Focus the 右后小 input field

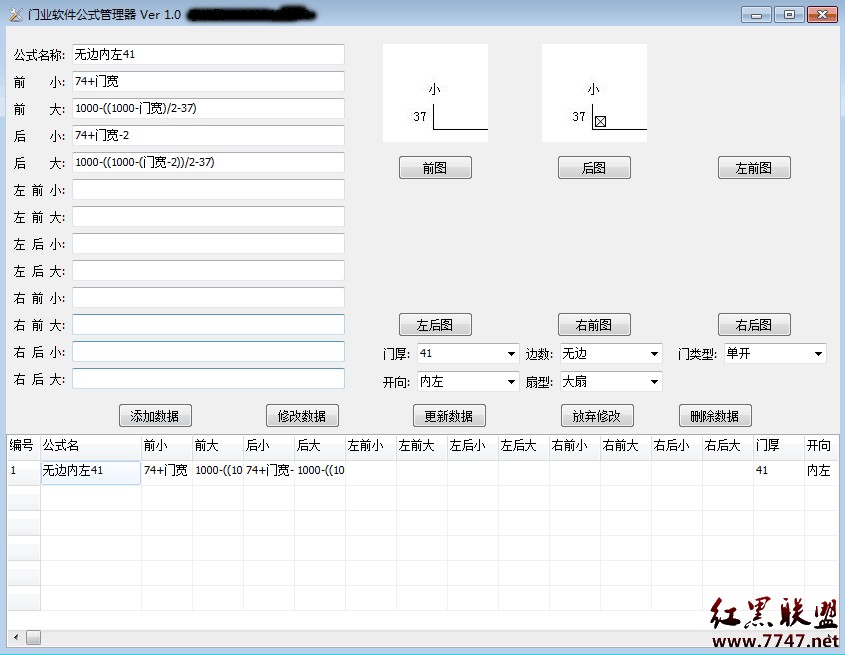[209, 351]
